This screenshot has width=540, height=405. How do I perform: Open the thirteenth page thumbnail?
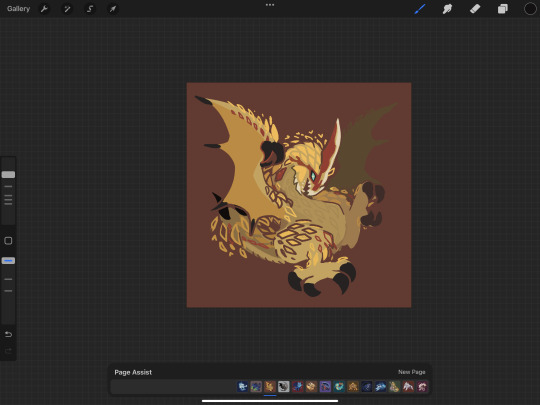pyautogui.click(x=408, y=386)
